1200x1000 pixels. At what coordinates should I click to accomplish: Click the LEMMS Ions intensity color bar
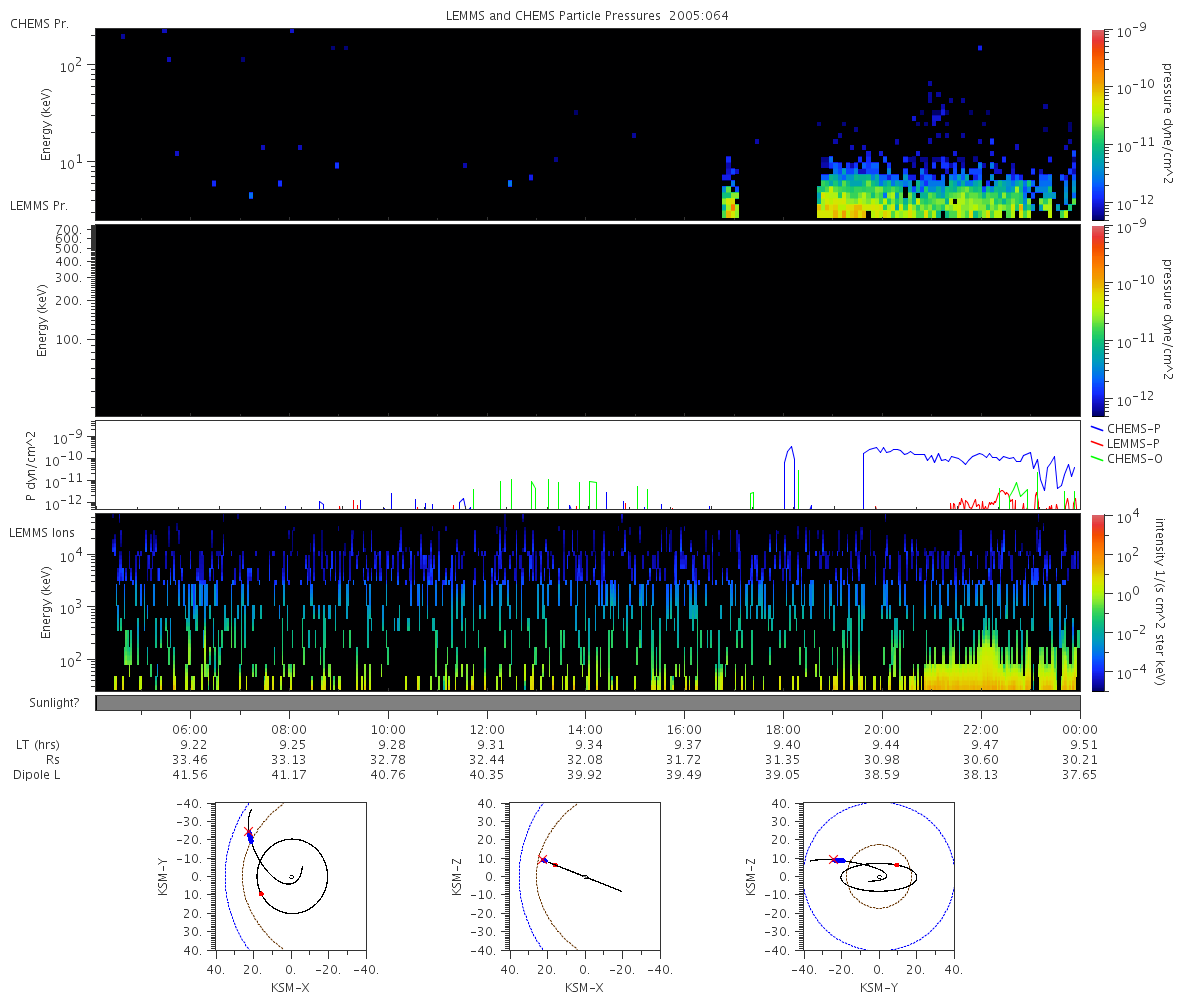1097,603
